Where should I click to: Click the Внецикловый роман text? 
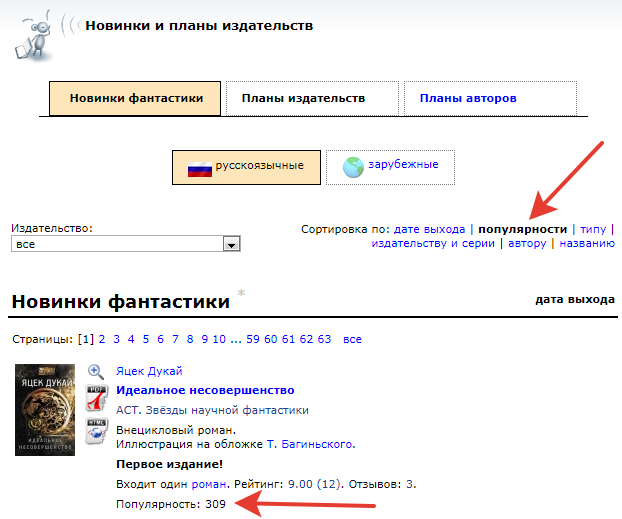[x=176, y=430]
